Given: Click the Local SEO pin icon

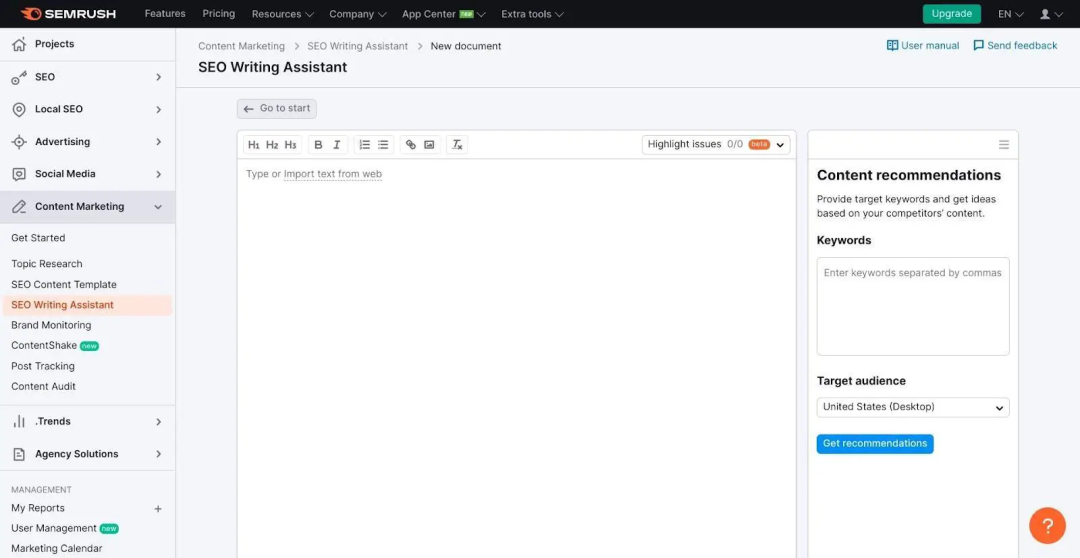Looking at the screenshot, I should [19, 110].
